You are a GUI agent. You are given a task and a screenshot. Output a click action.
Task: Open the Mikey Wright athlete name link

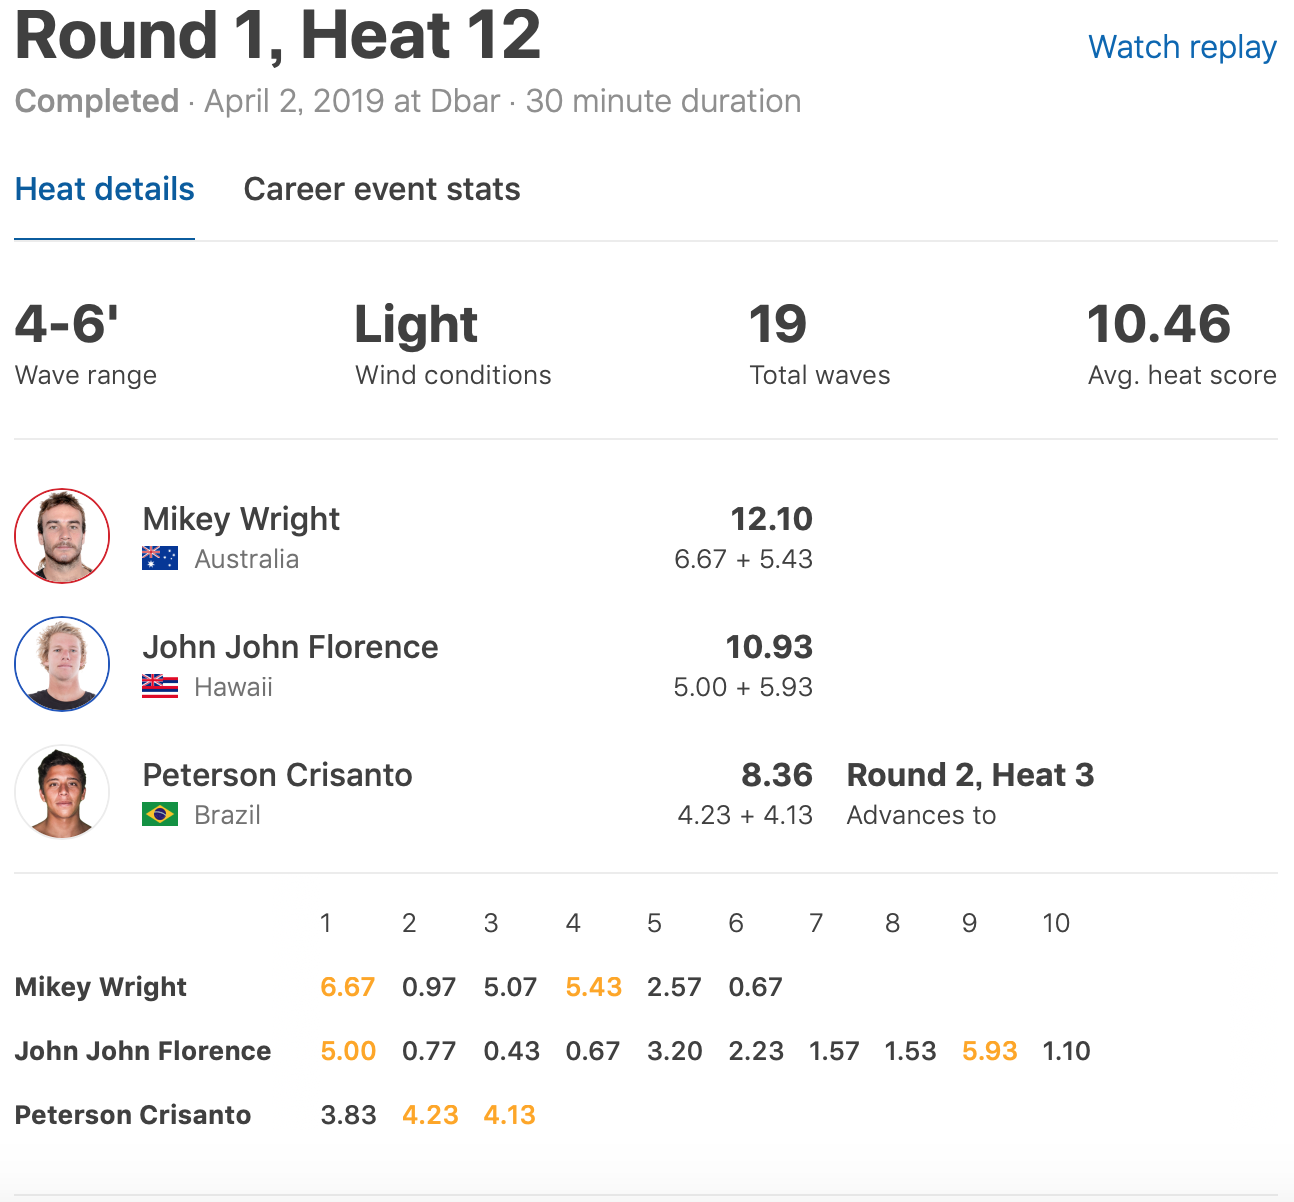[241, 519]
